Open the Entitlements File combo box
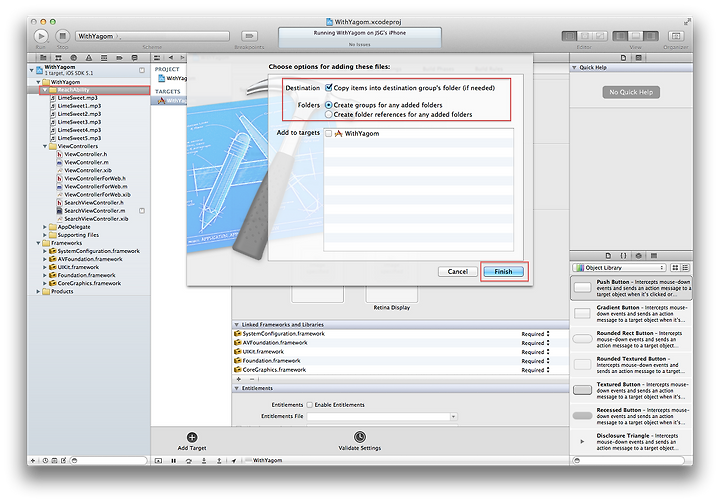The width and height of the screenshot is (720, 503). (x=382, y=417)
